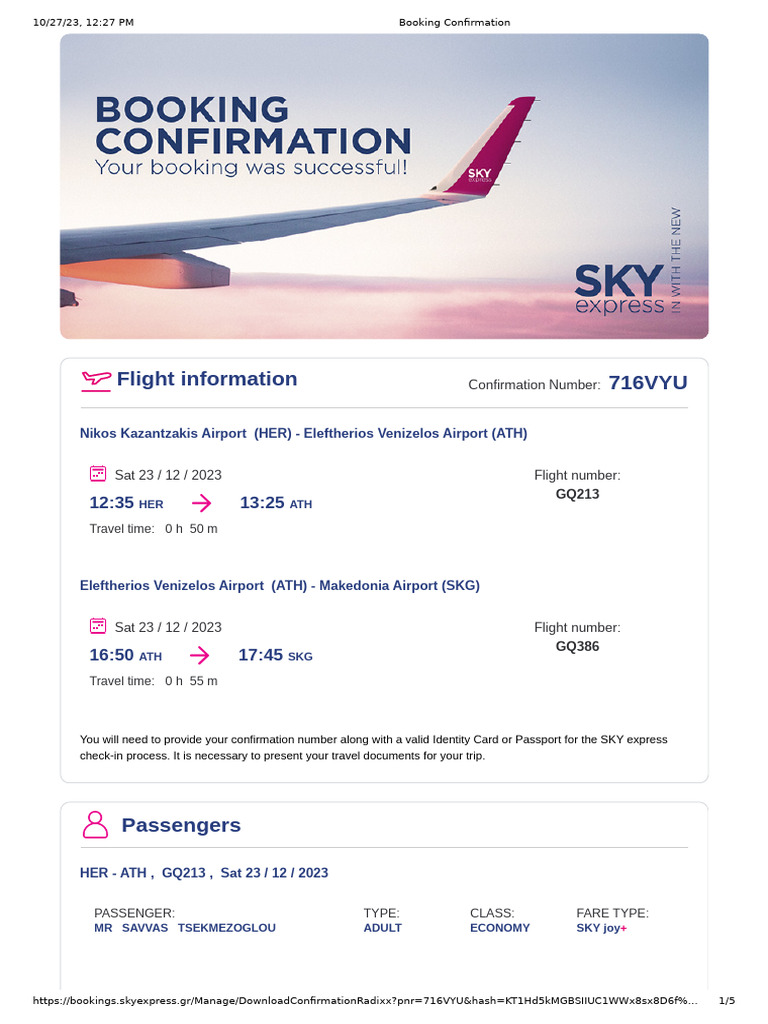Click the calendar icon for the HER-ATH flight
The width and height of the screenshot is (768, 1024).
tap(98, 474)
